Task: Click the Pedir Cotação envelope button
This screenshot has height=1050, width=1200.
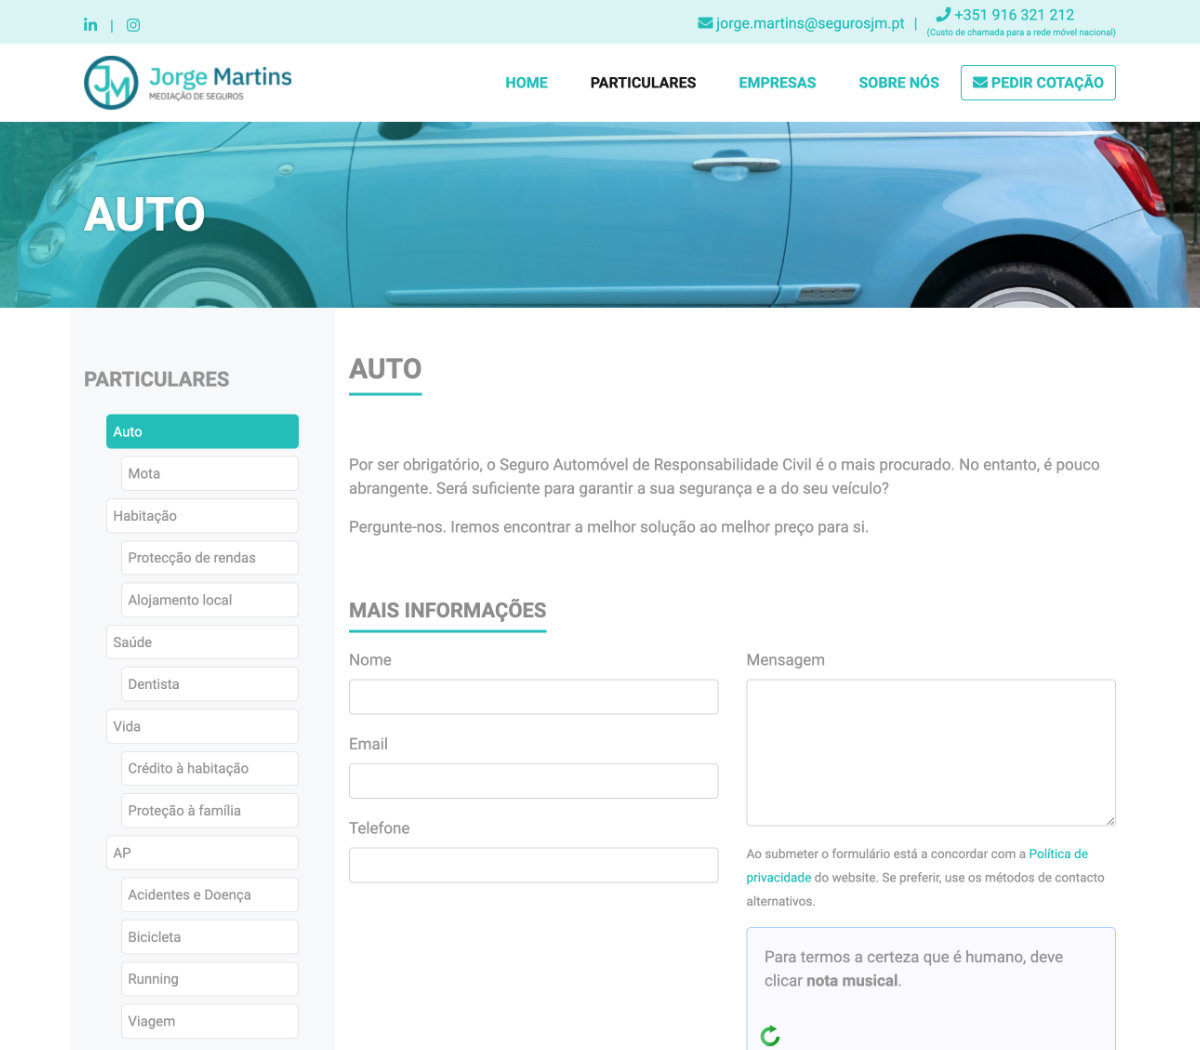Action: point(1038,83)
